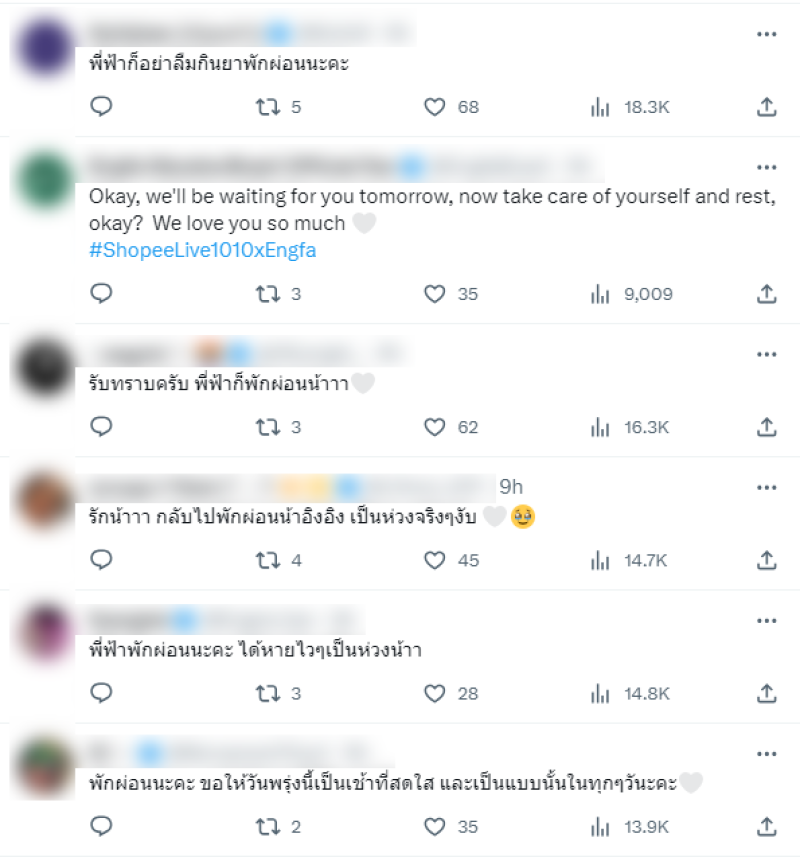Open the #ShopeeLive1010xEngfa hashtag
This screenshot has width=800, height=857.
pyautogui.click(x=203, y=250)
